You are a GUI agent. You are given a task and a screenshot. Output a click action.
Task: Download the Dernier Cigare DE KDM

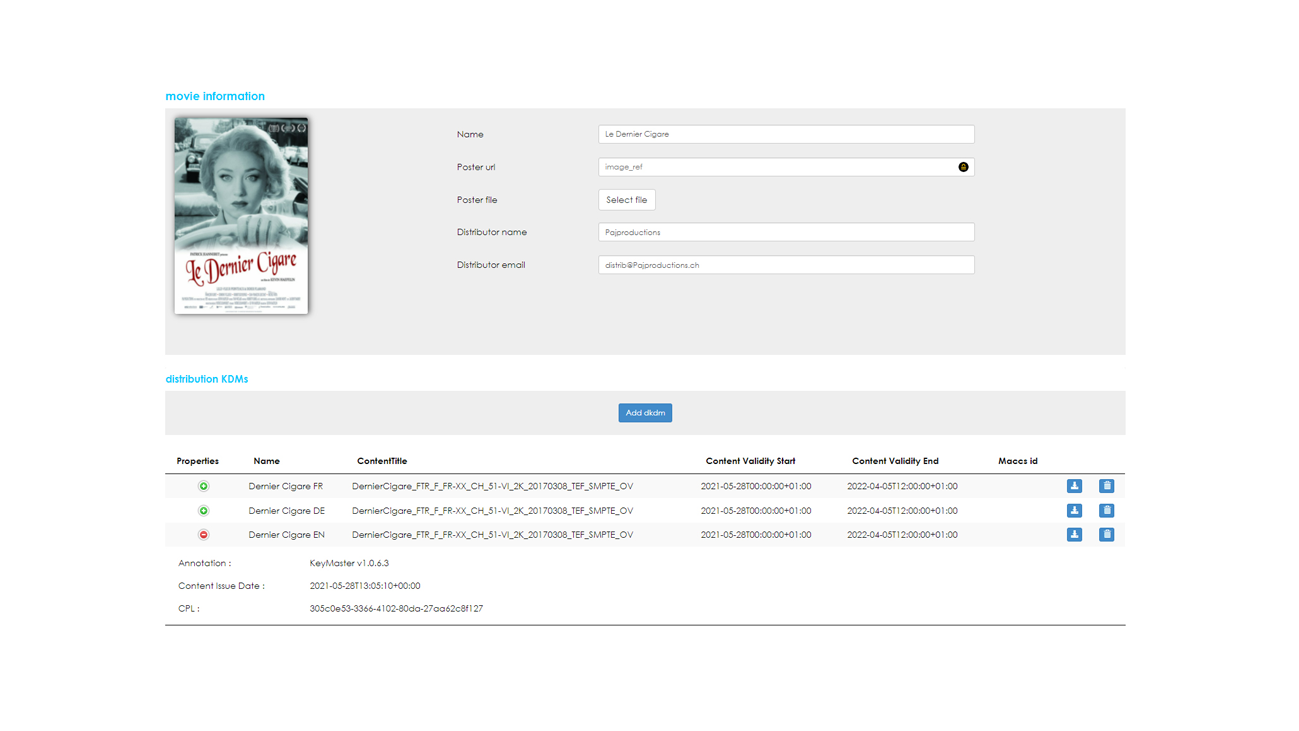(1074, 510)
